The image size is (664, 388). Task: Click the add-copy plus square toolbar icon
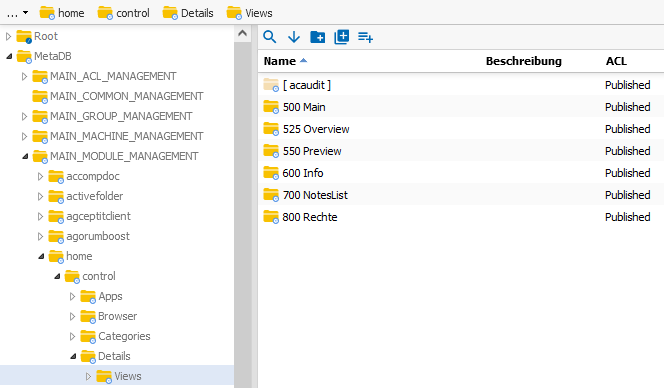(x=342, y=37)
